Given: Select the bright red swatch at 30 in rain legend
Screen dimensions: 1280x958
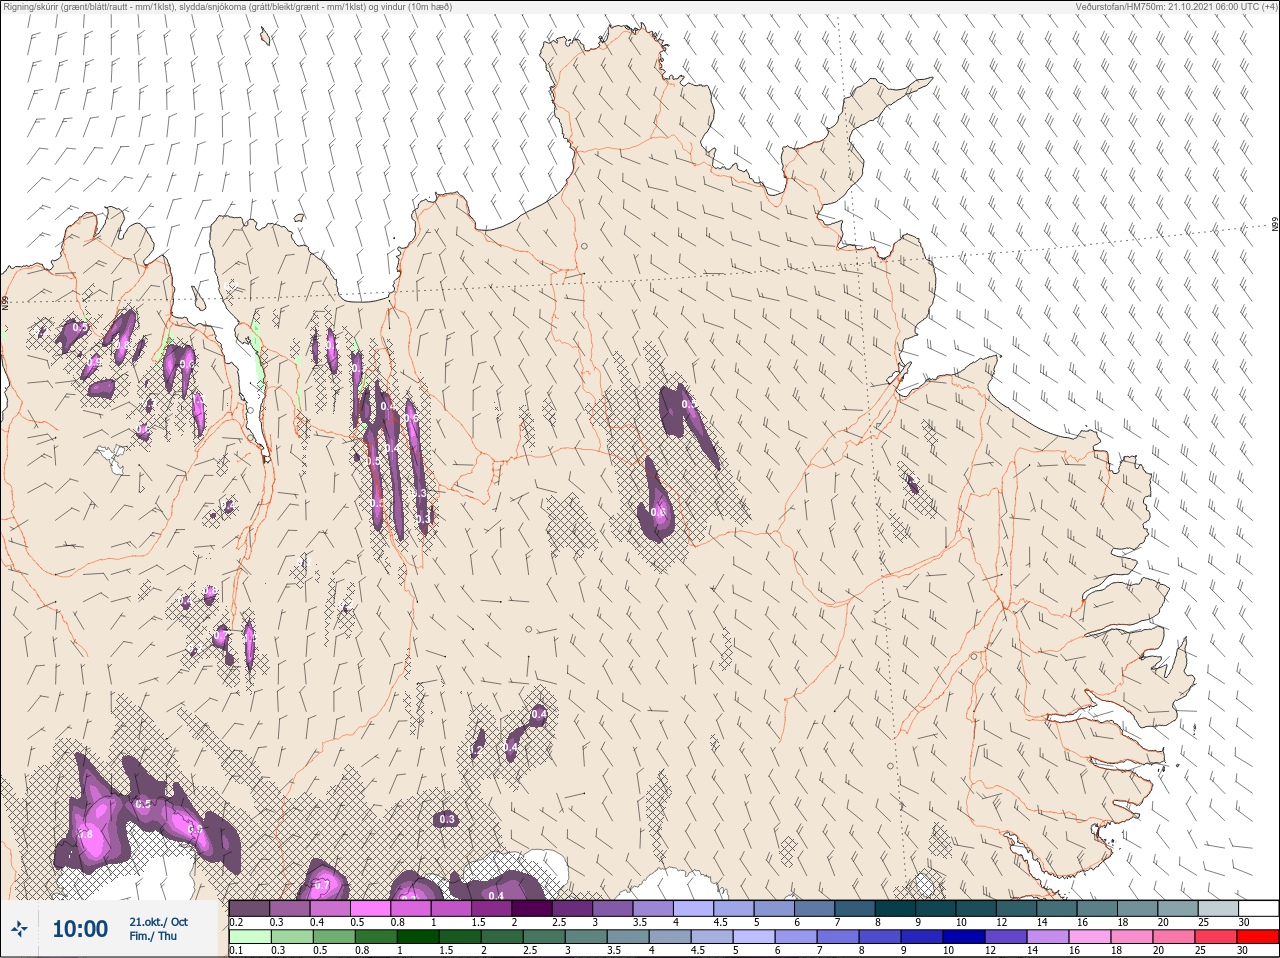Looking at the screenshot, I should pos(1258,937).
